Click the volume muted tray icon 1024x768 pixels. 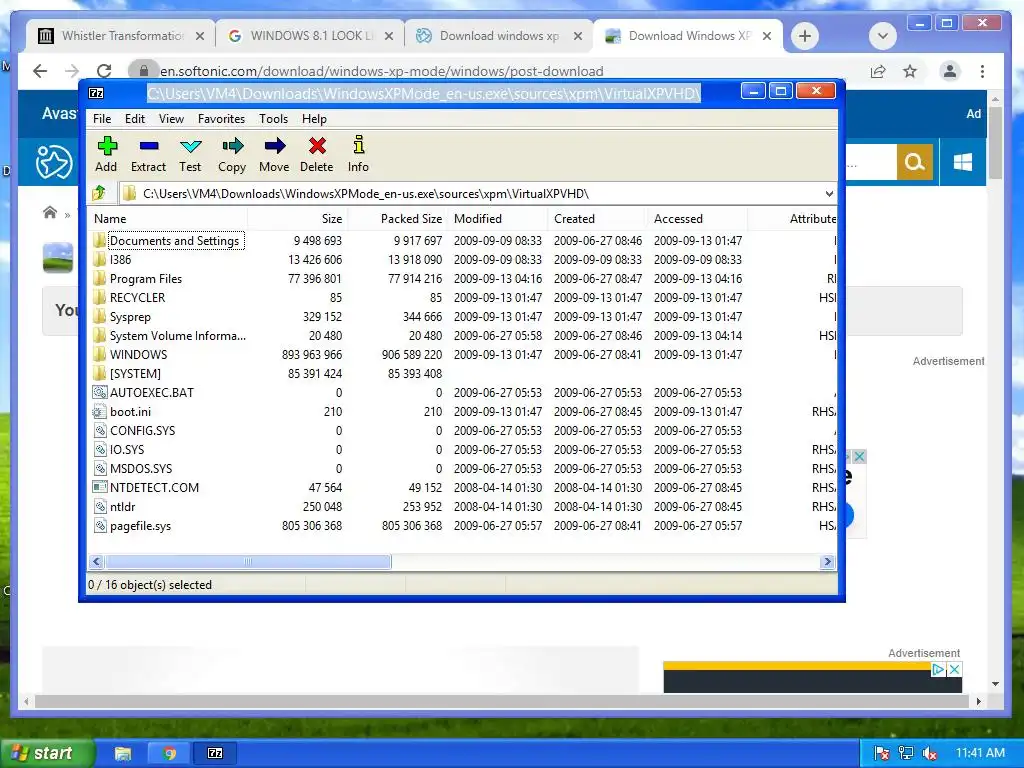coord(930,753)
